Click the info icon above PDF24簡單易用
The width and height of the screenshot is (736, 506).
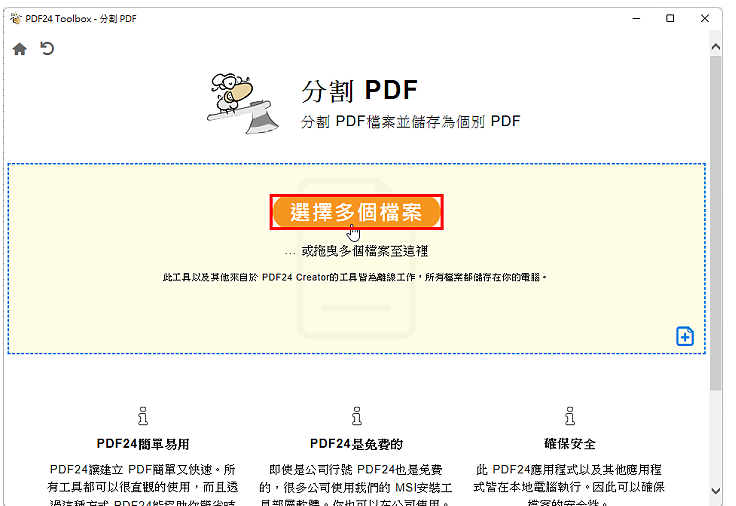point(143,416)
